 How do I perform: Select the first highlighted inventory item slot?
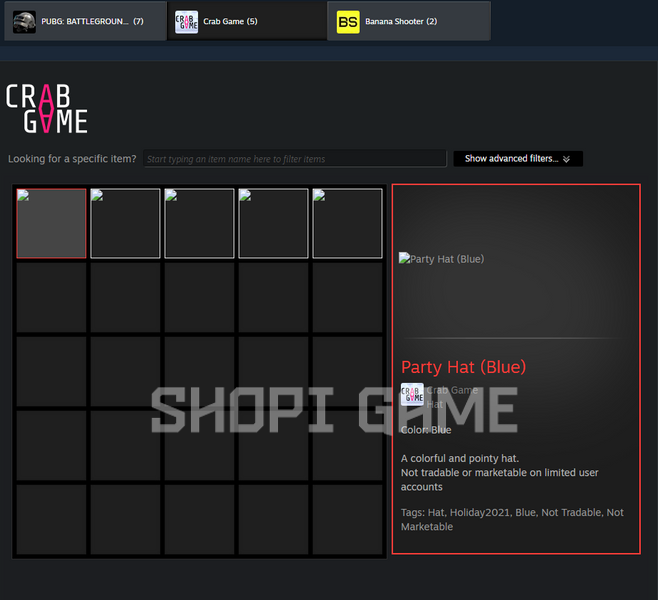51,223
